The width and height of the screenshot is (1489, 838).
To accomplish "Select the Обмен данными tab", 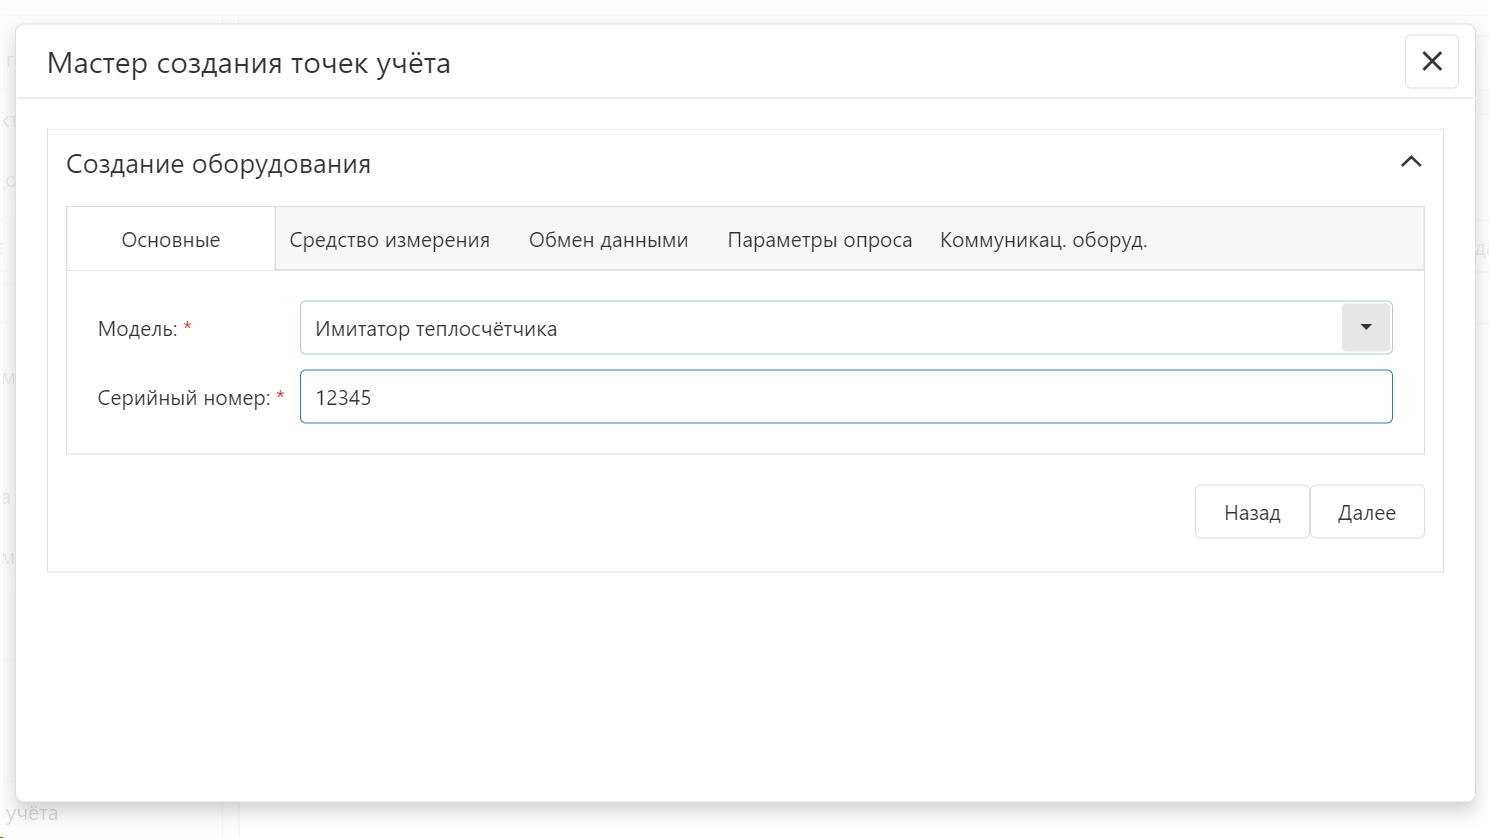I will tap(608, 240).
